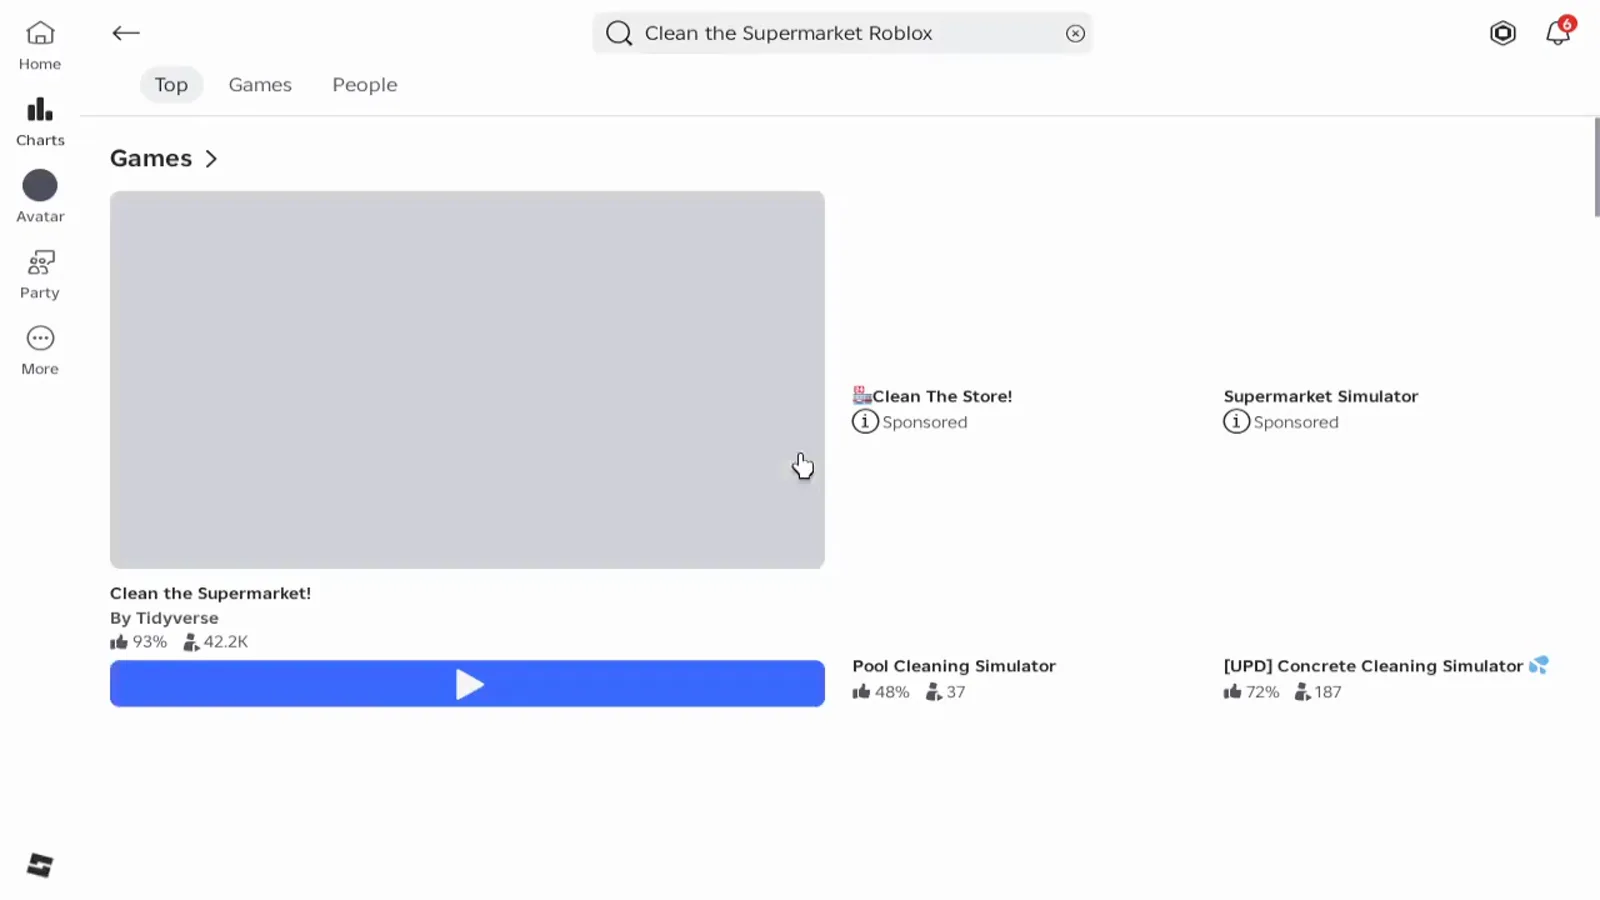Click the 187 player count
This screenshot has height=900, width=1600.
(1318, 692)
